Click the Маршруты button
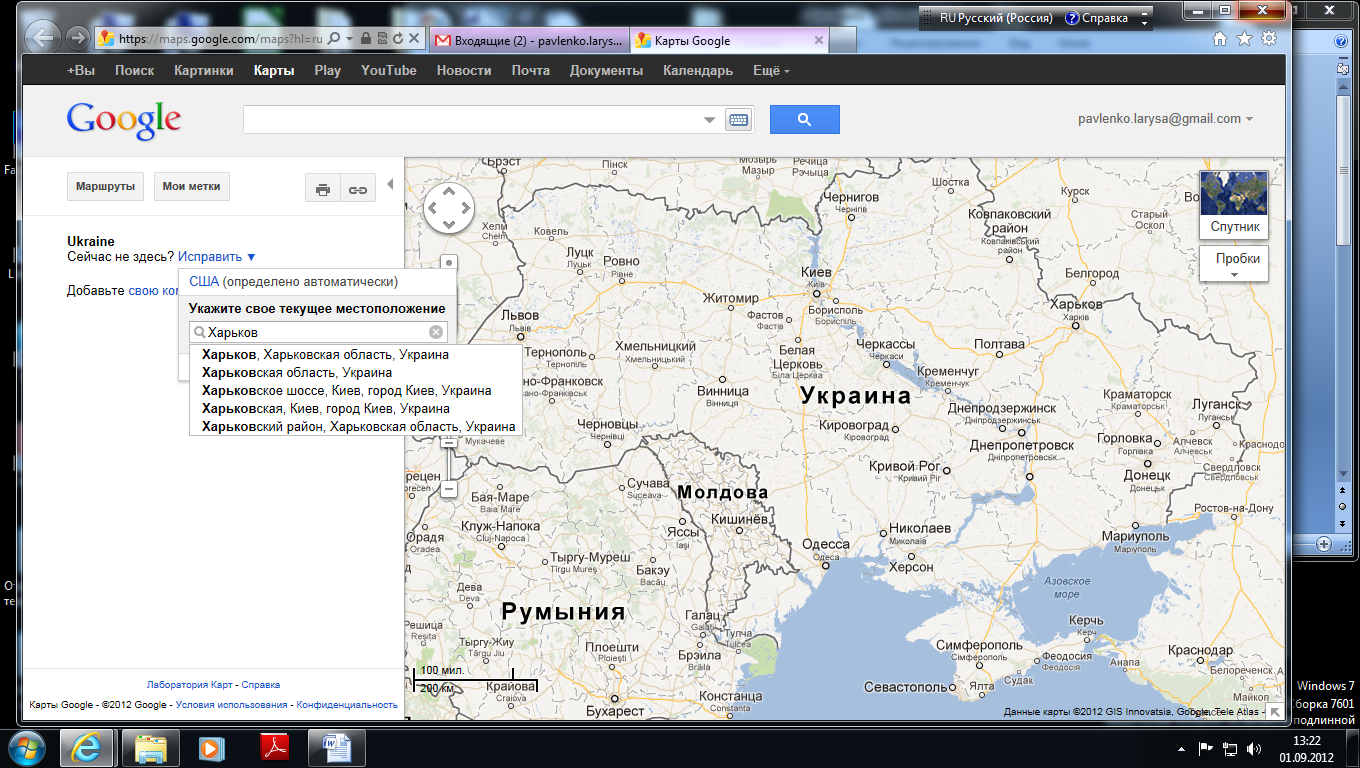The image size is (1360, 768). pos(106,187)
